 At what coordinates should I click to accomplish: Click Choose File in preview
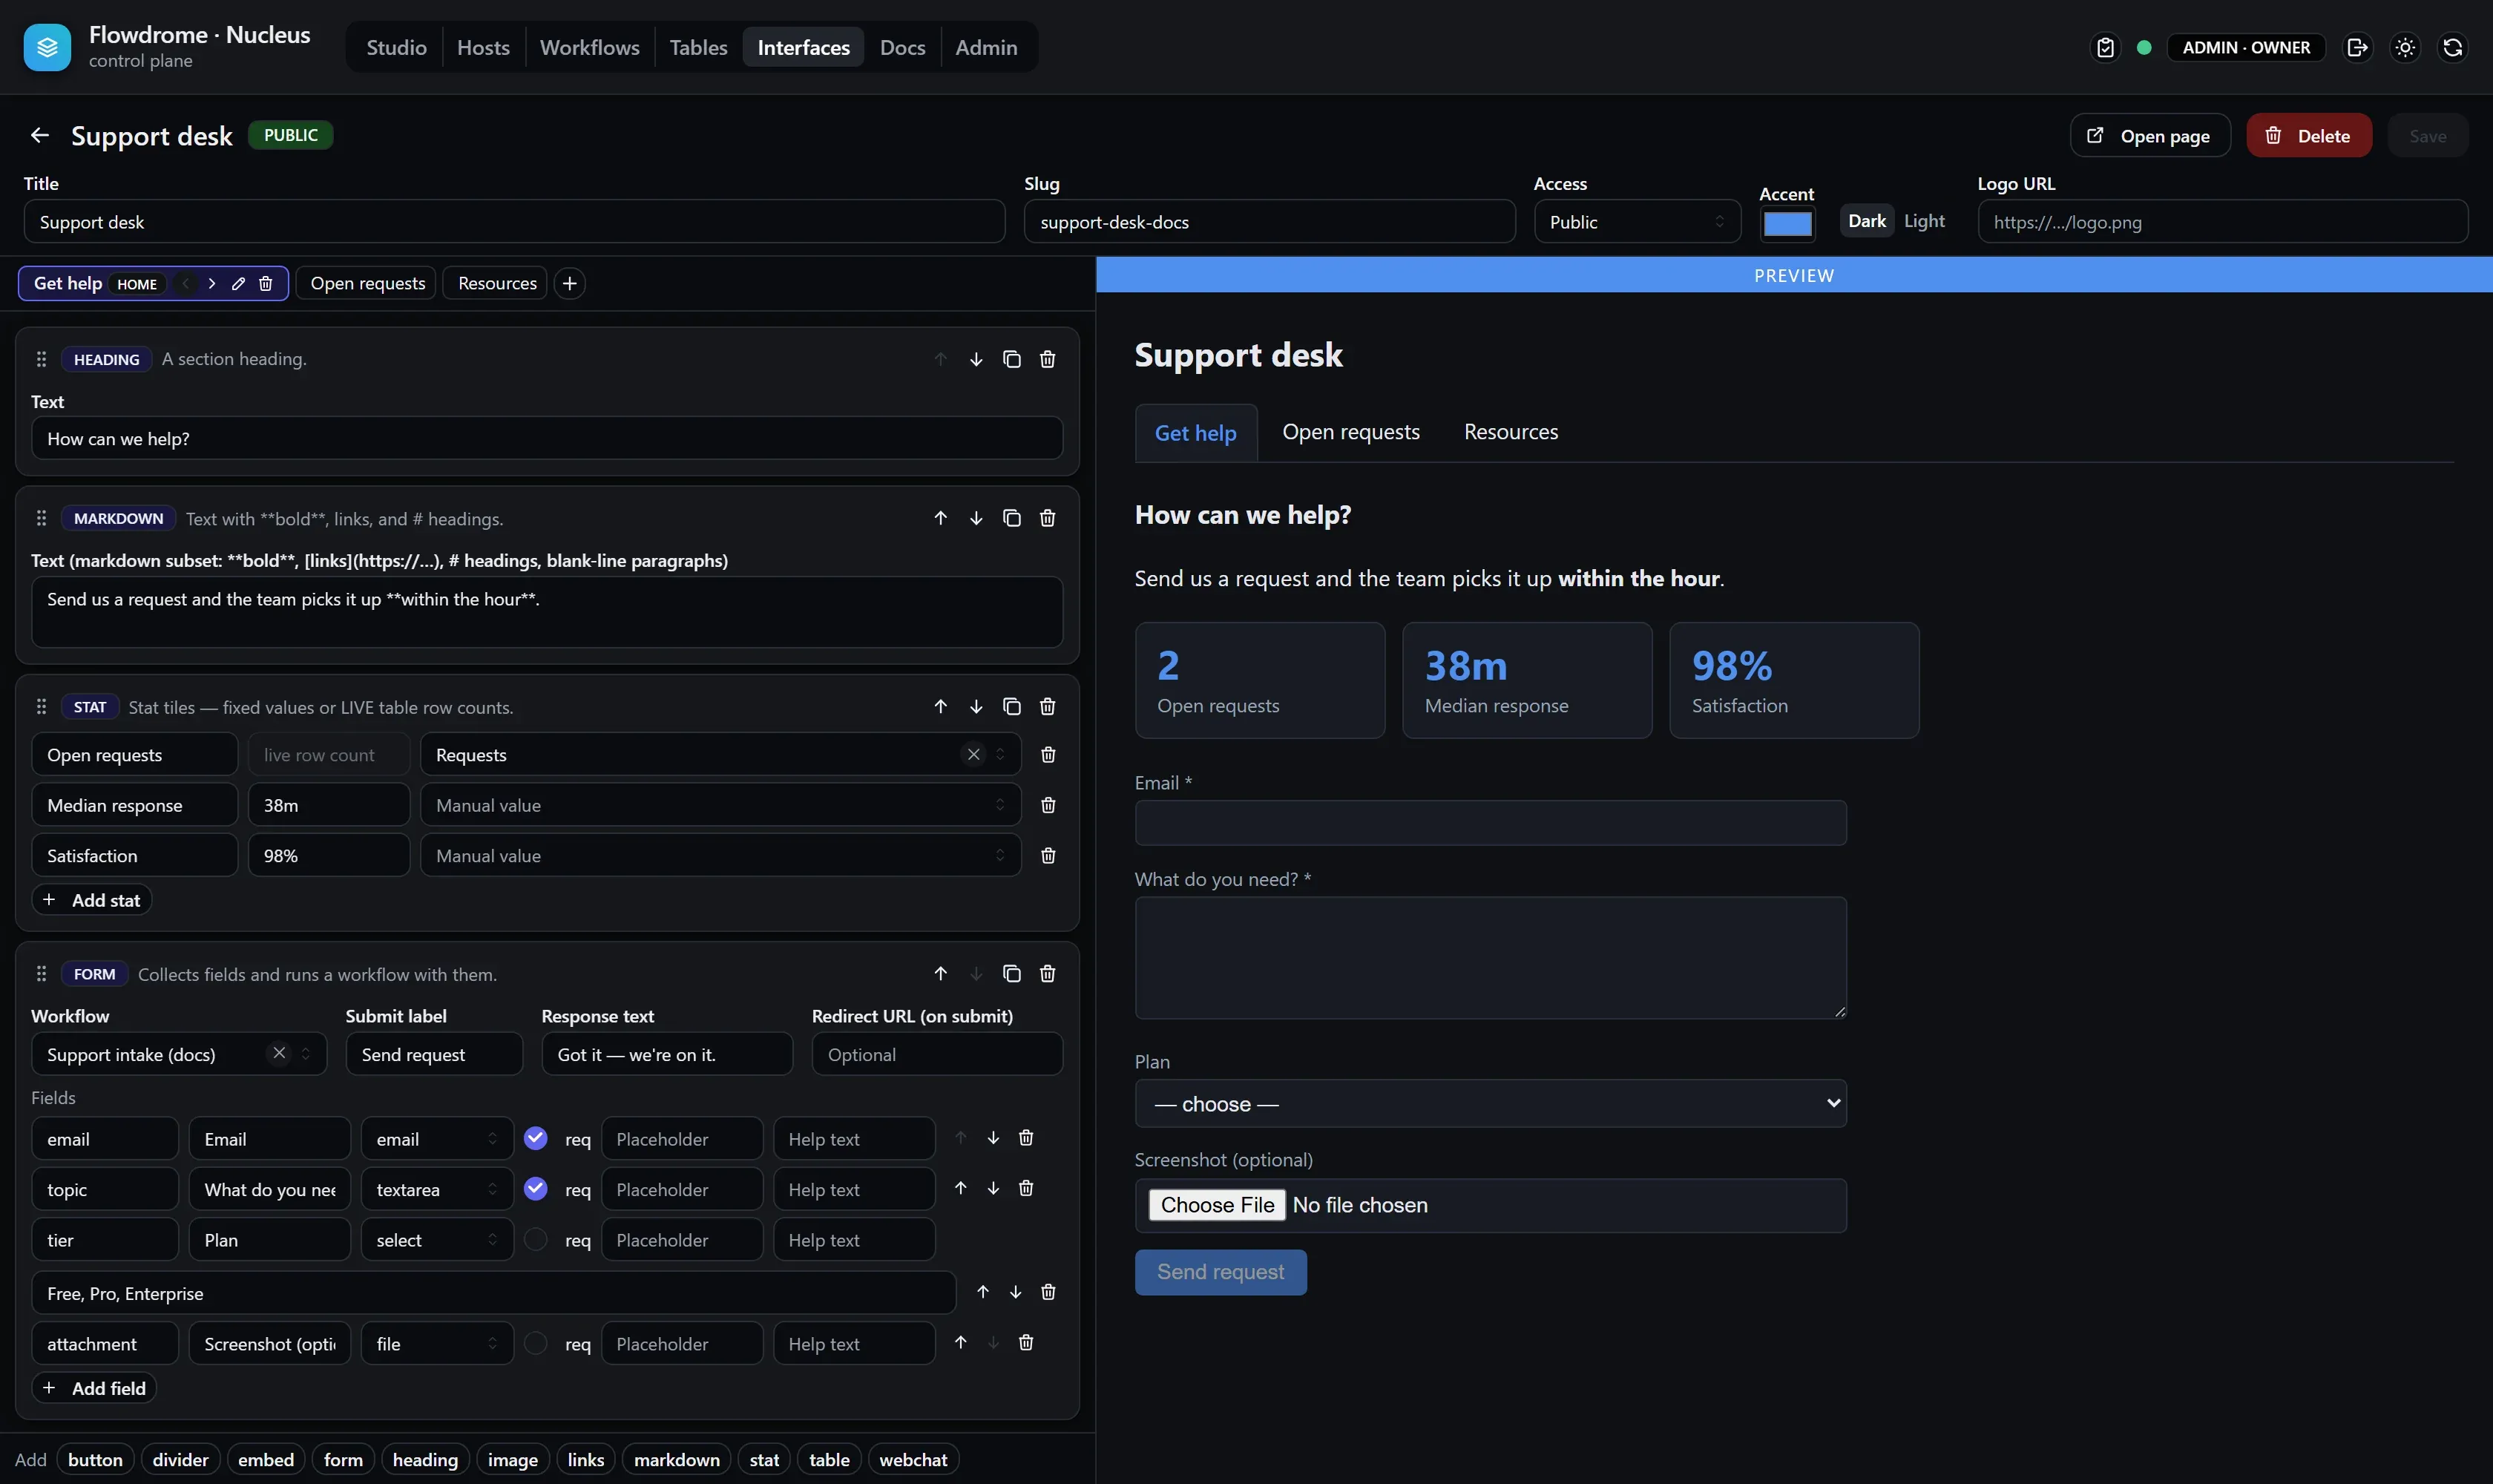point(1217,1205)
